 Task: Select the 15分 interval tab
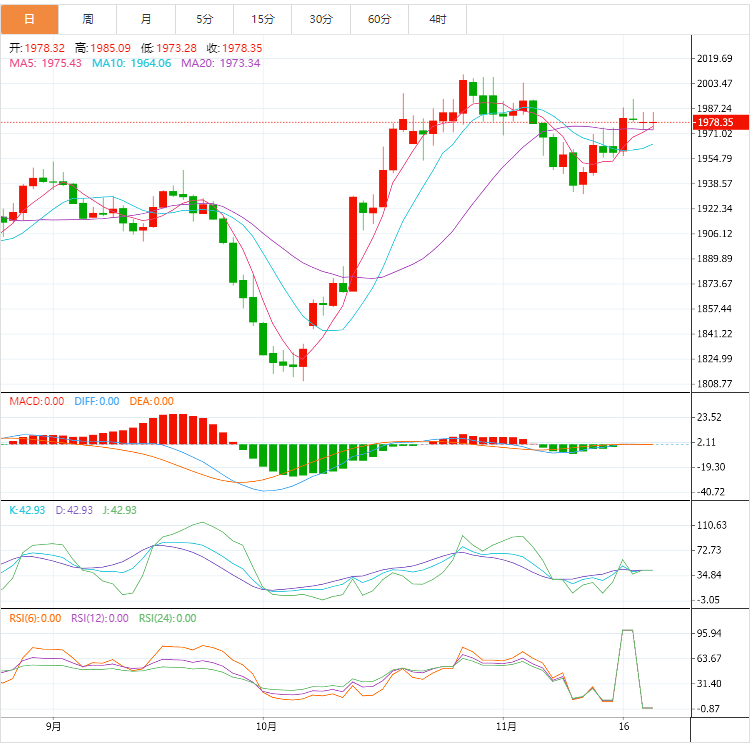263,19
